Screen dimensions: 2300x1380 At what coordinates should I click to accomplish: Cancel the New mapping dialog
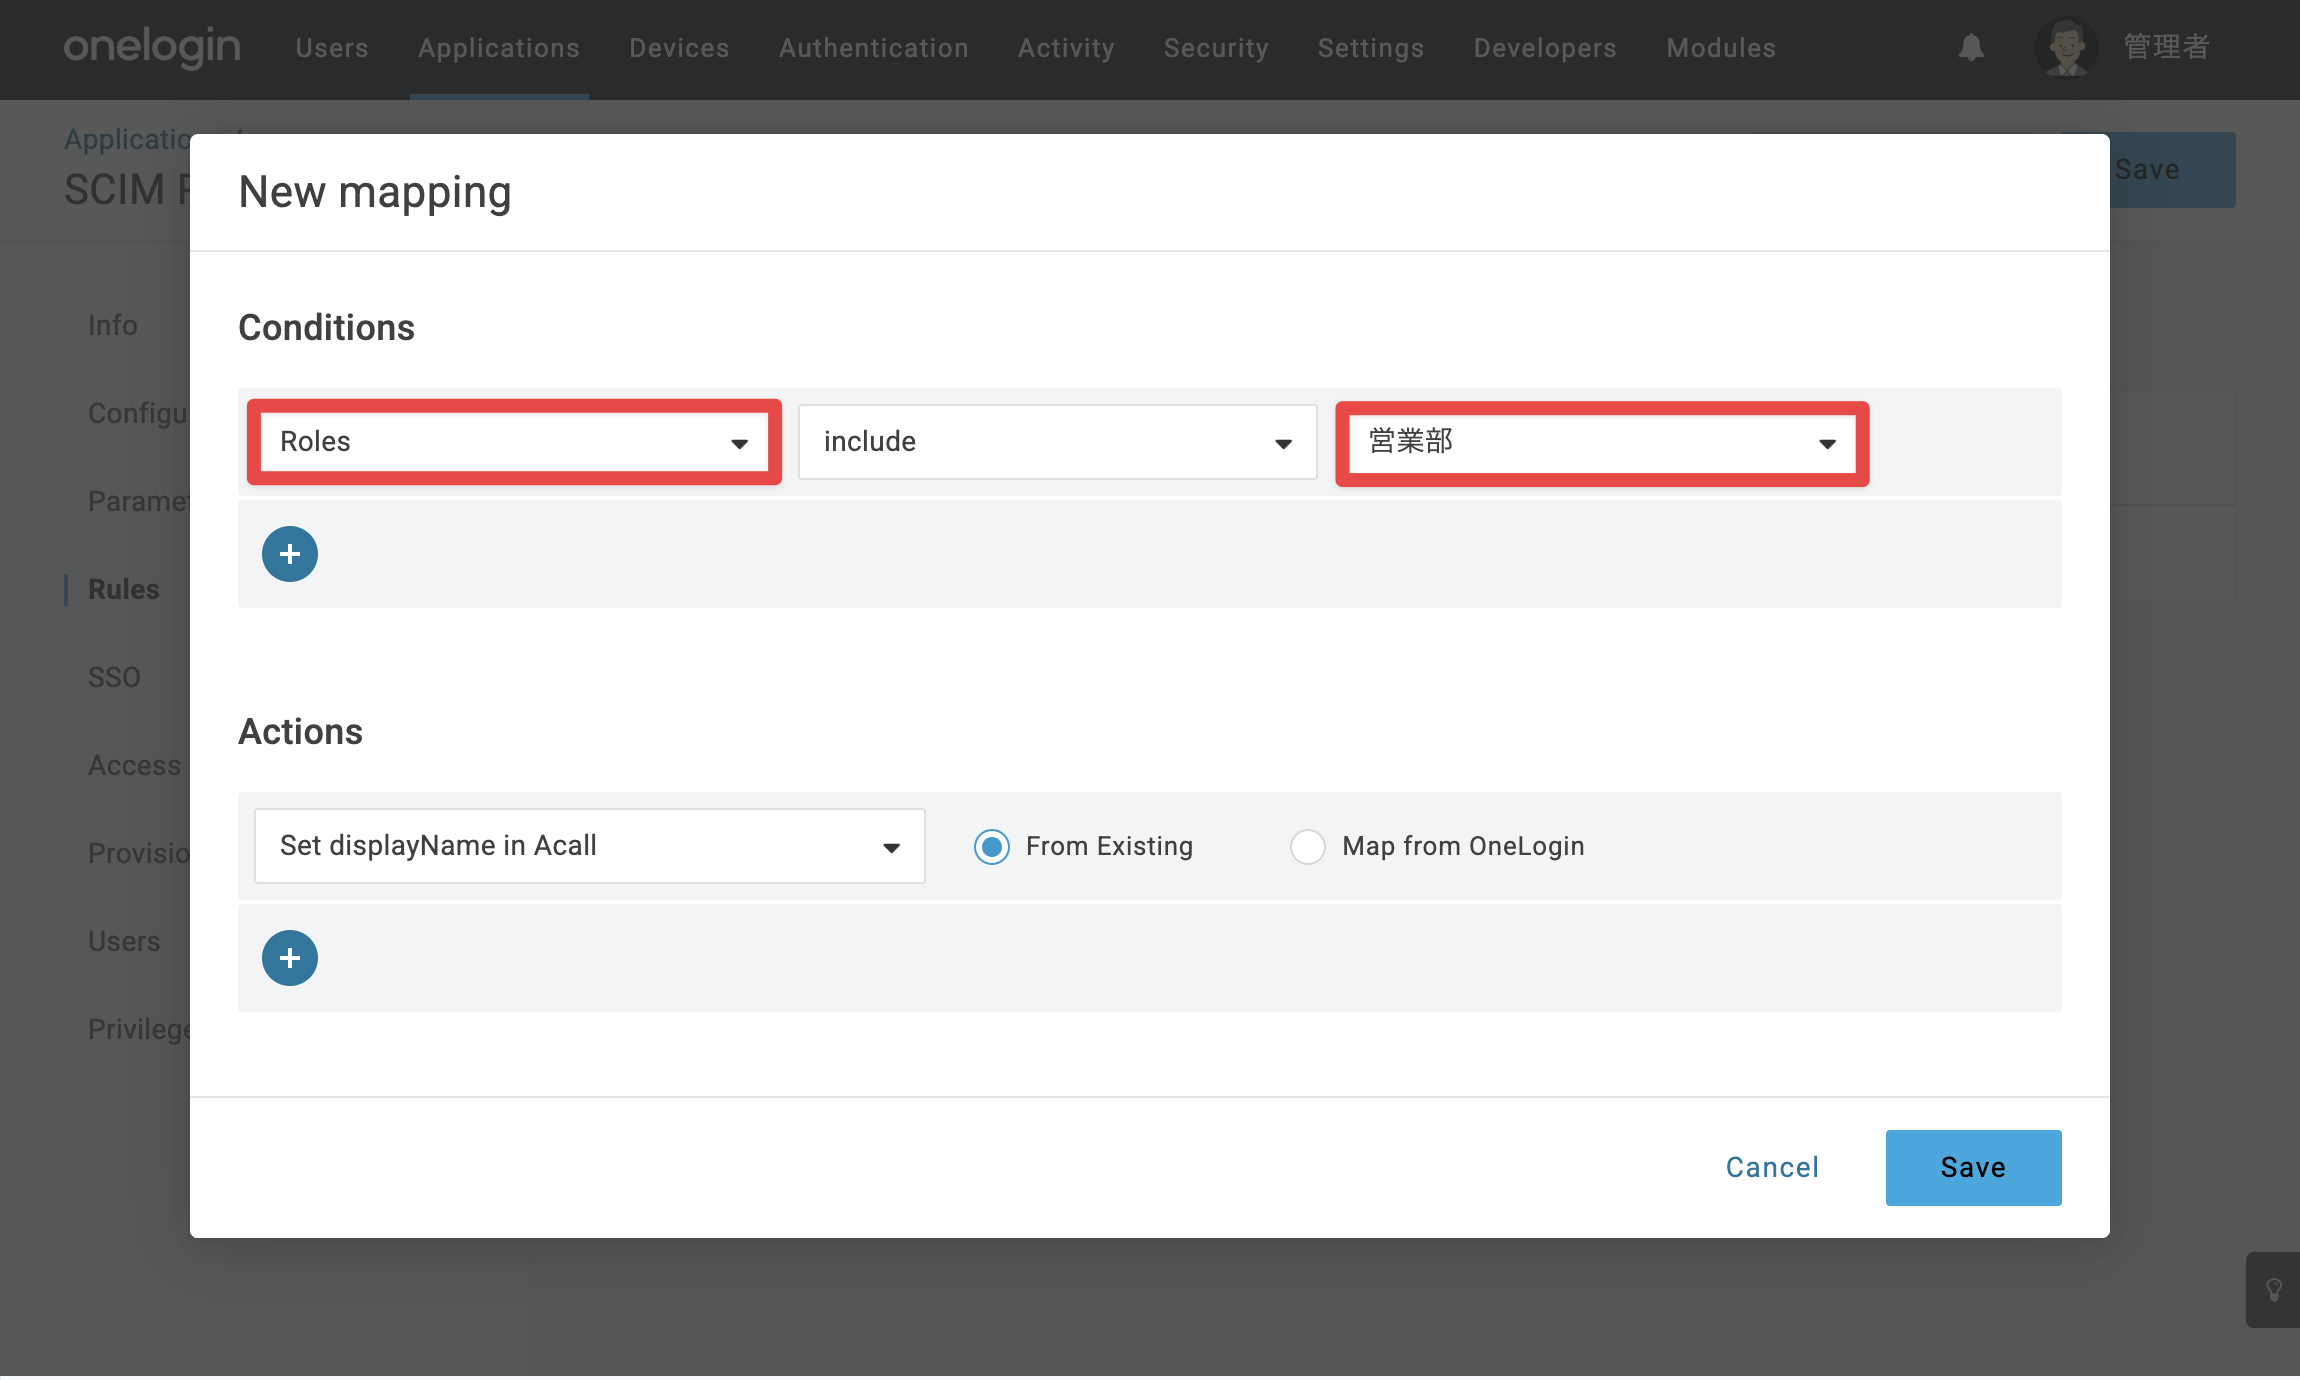click(x=1772, y=1167)
